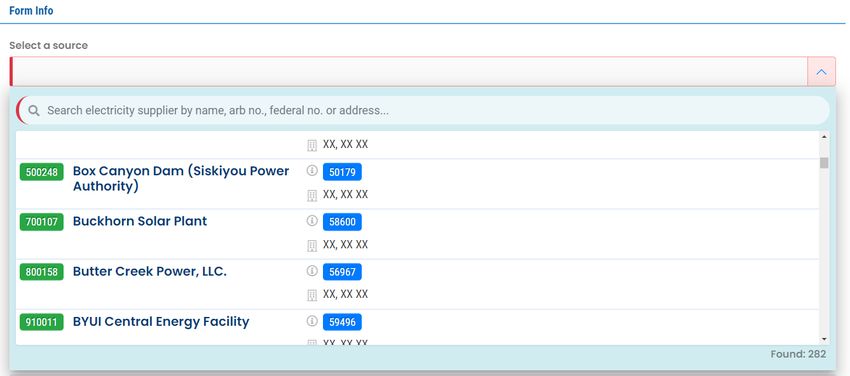Click the list scrollbar thumb
Viewport: 850px width, 376px height.
coord(824,163)
